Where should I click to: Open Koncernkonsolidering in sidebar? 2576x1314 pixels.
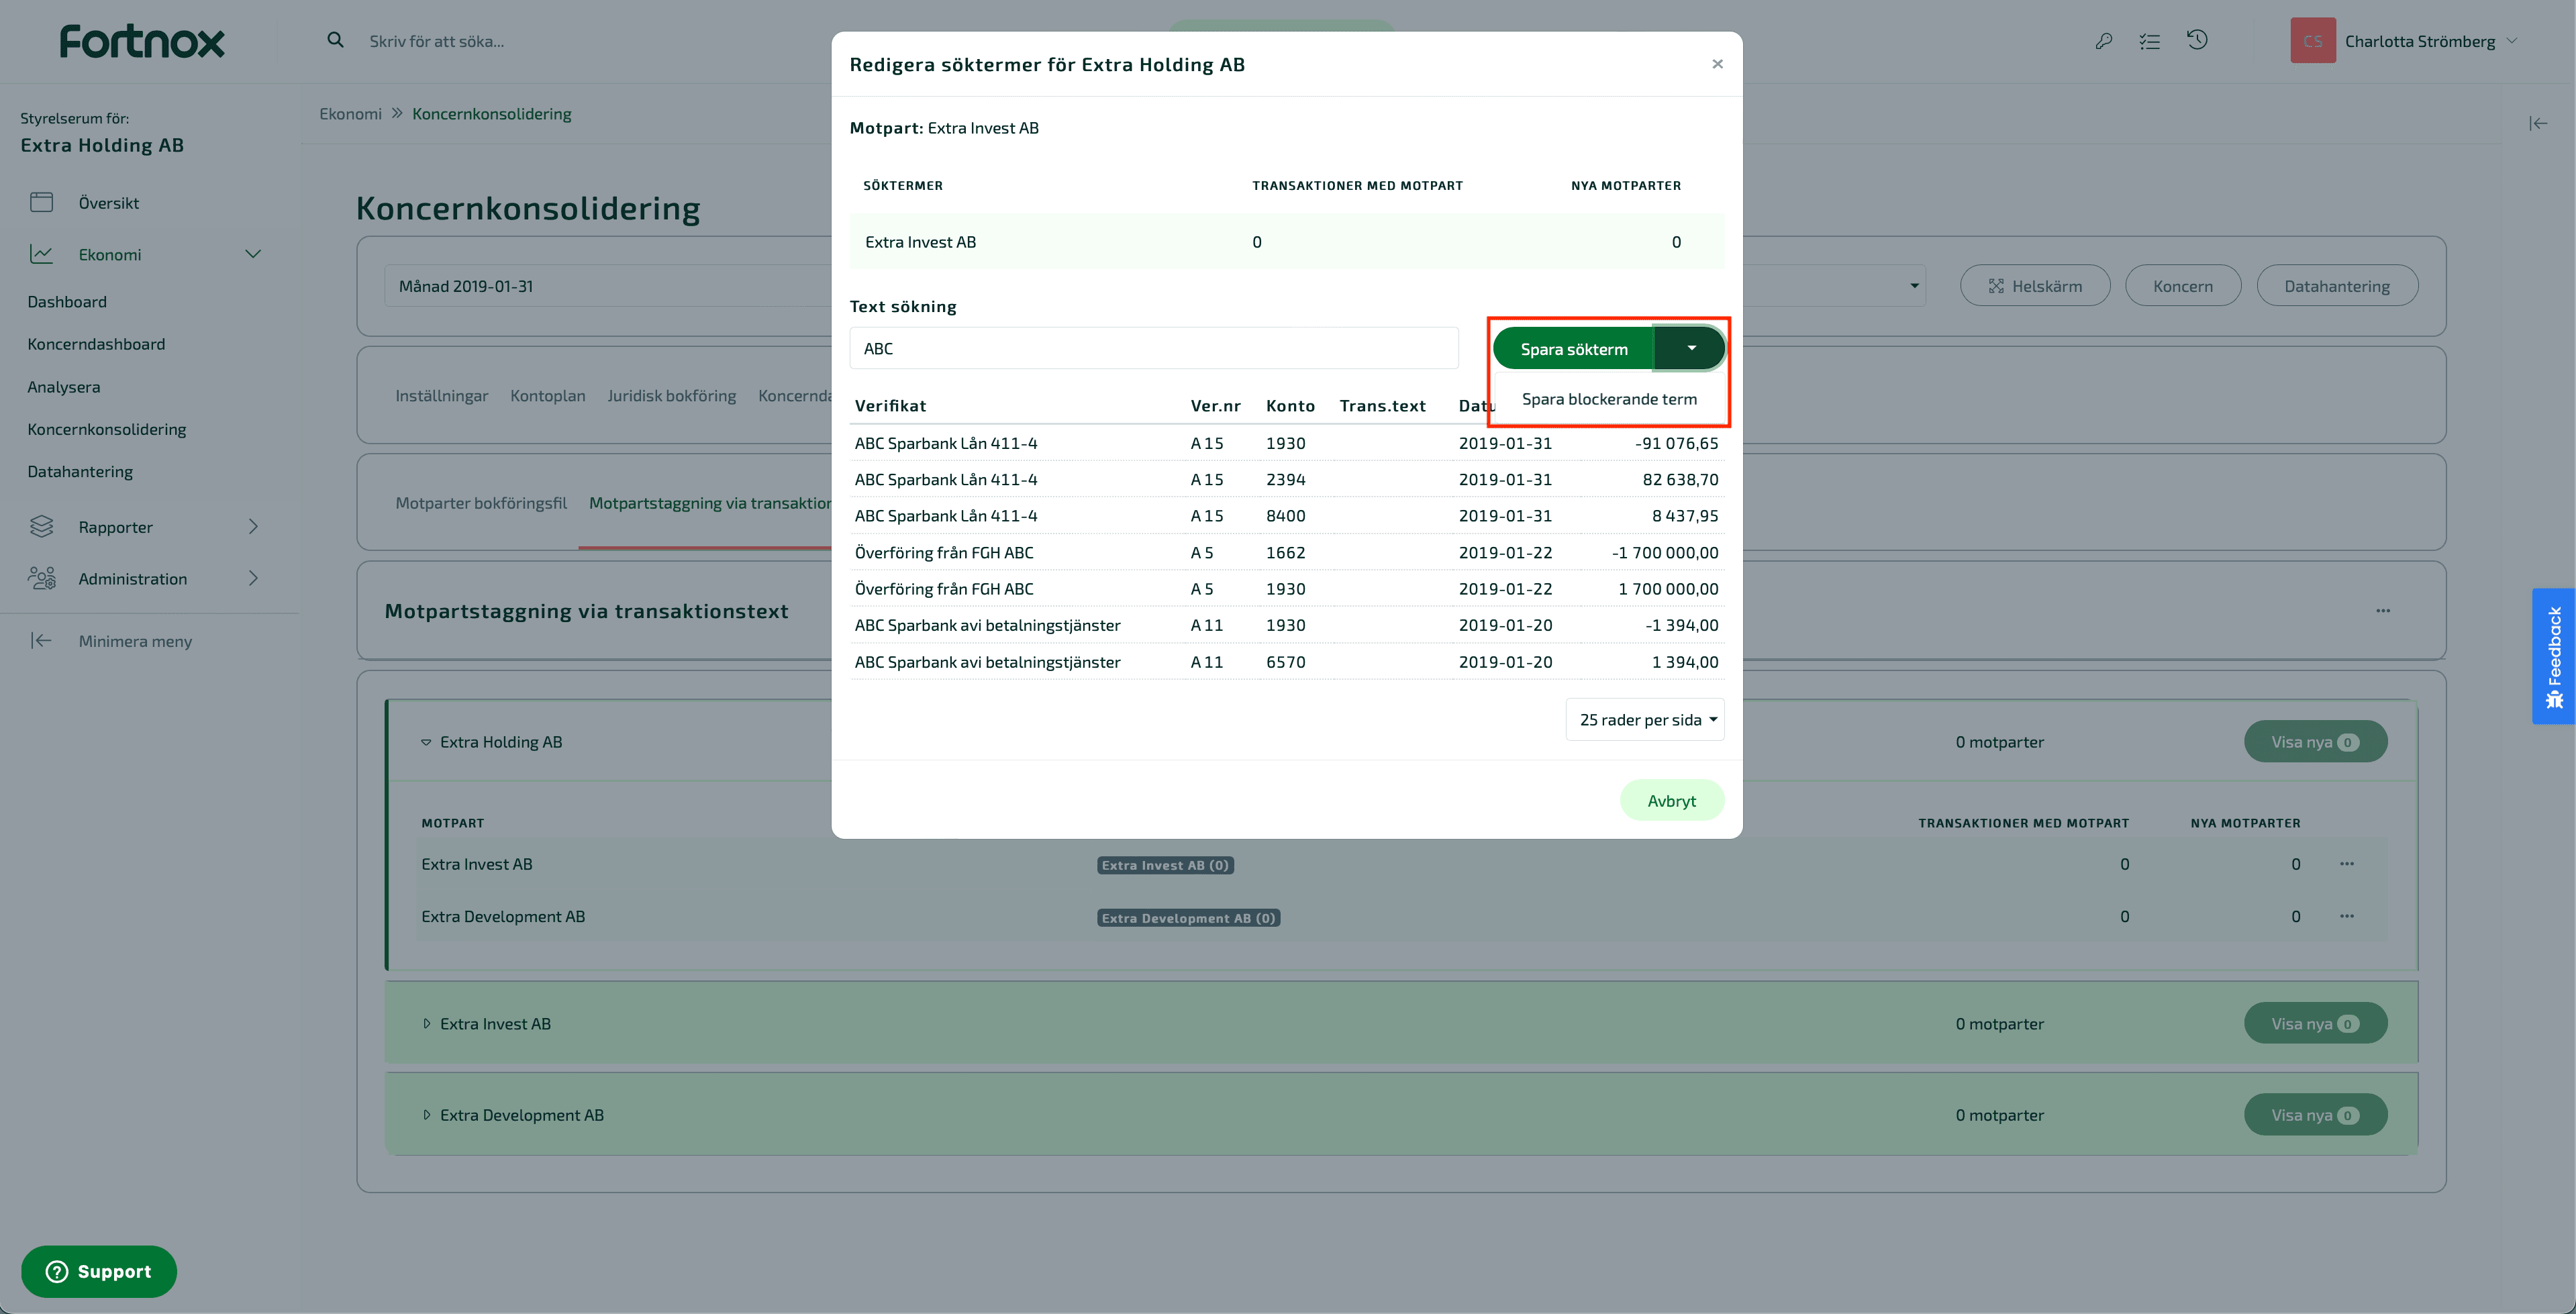(107, 429)
